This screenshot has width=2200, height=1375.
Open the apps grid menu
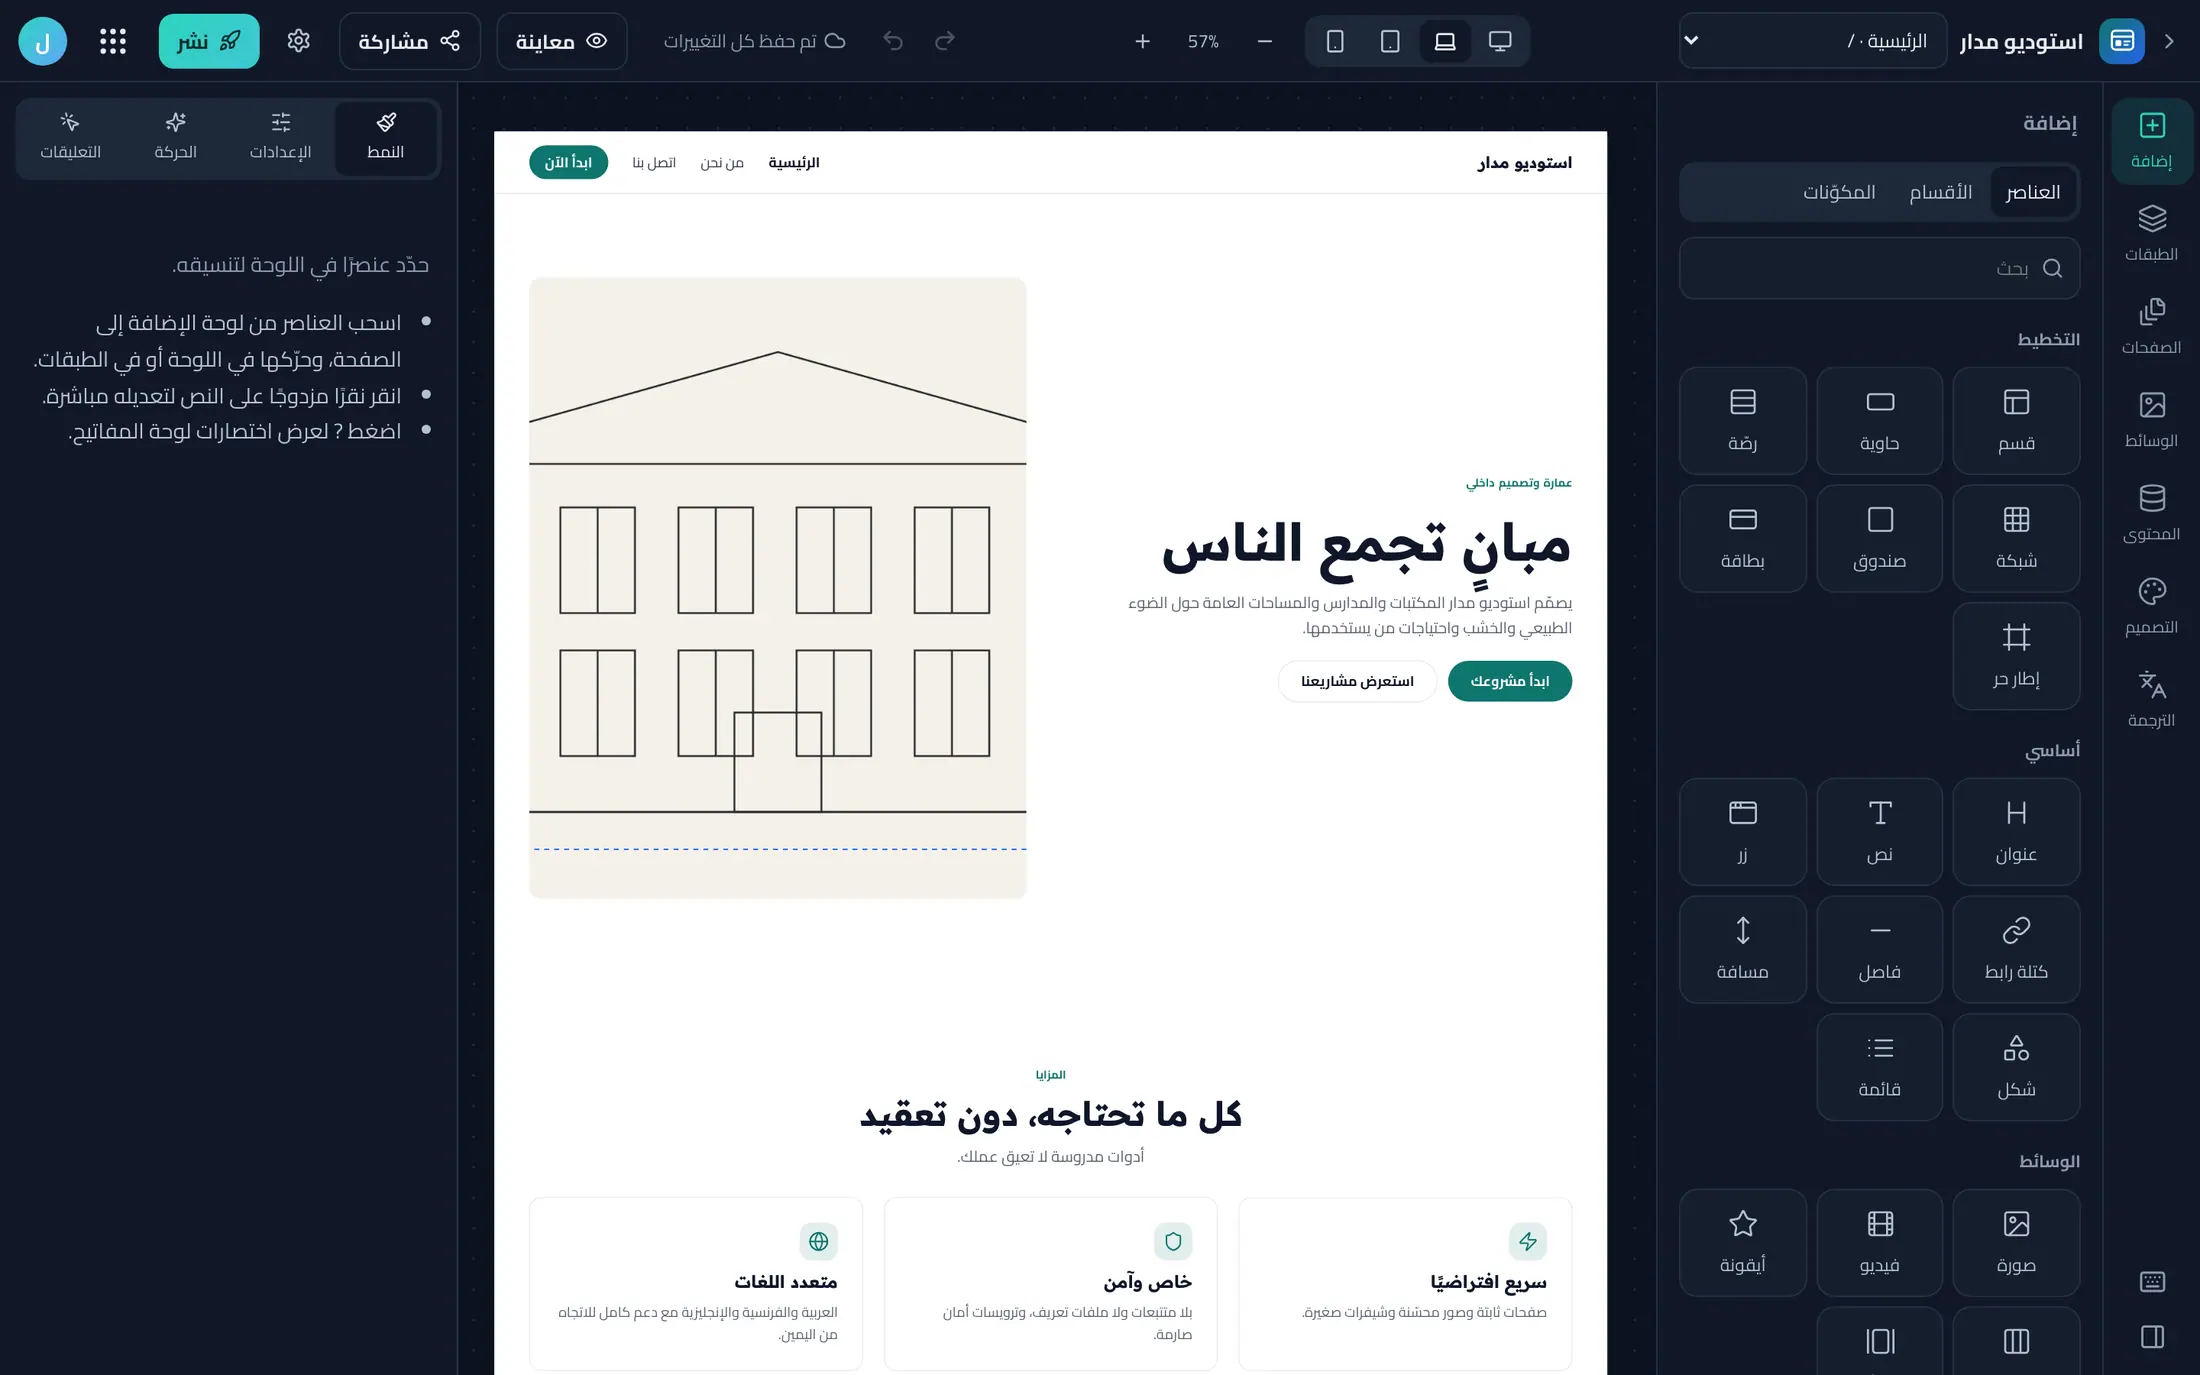point(113,41)
